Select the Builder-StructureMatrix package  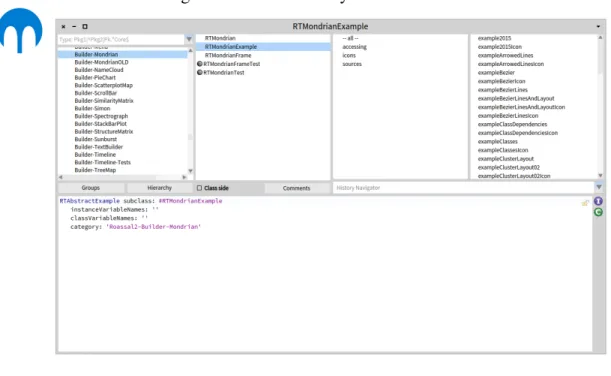104,132
